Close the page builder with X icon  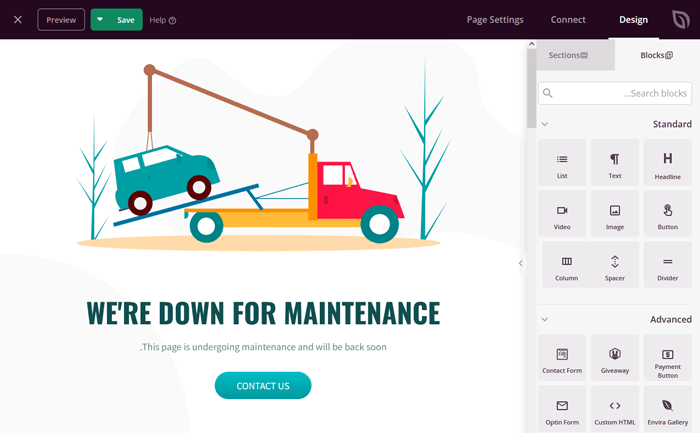pos(18,20)
